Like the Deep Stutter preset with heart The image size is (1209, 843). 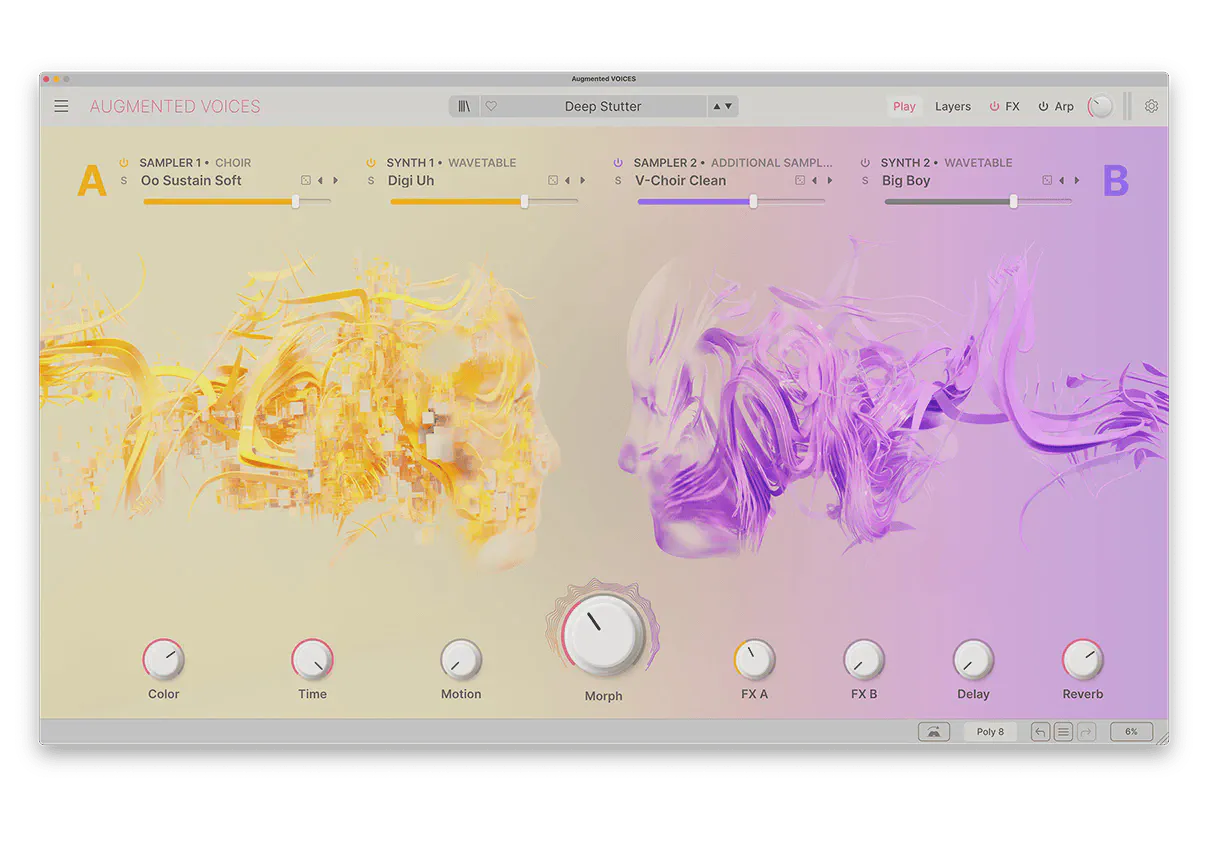pos(491,106)
